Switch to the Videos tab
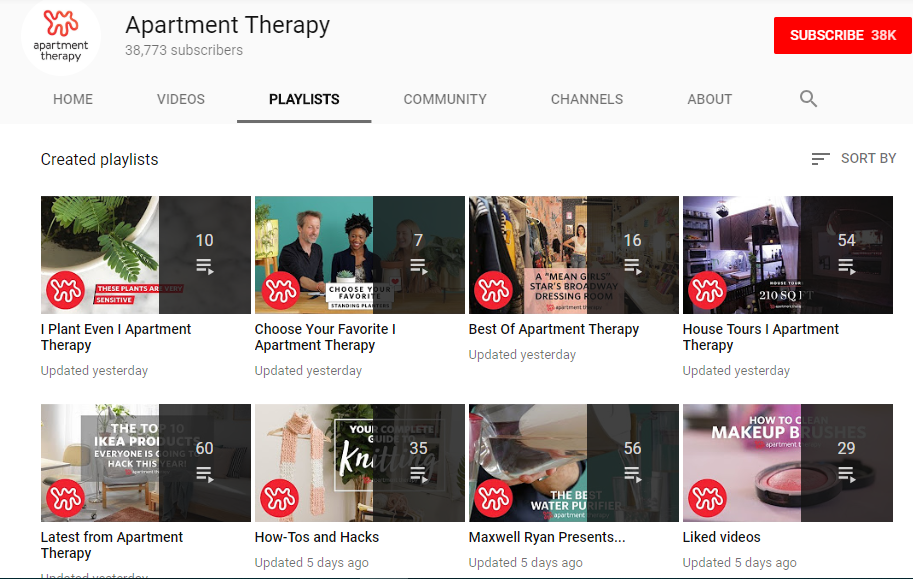This screenshot has height=579, width=913. 181,99
